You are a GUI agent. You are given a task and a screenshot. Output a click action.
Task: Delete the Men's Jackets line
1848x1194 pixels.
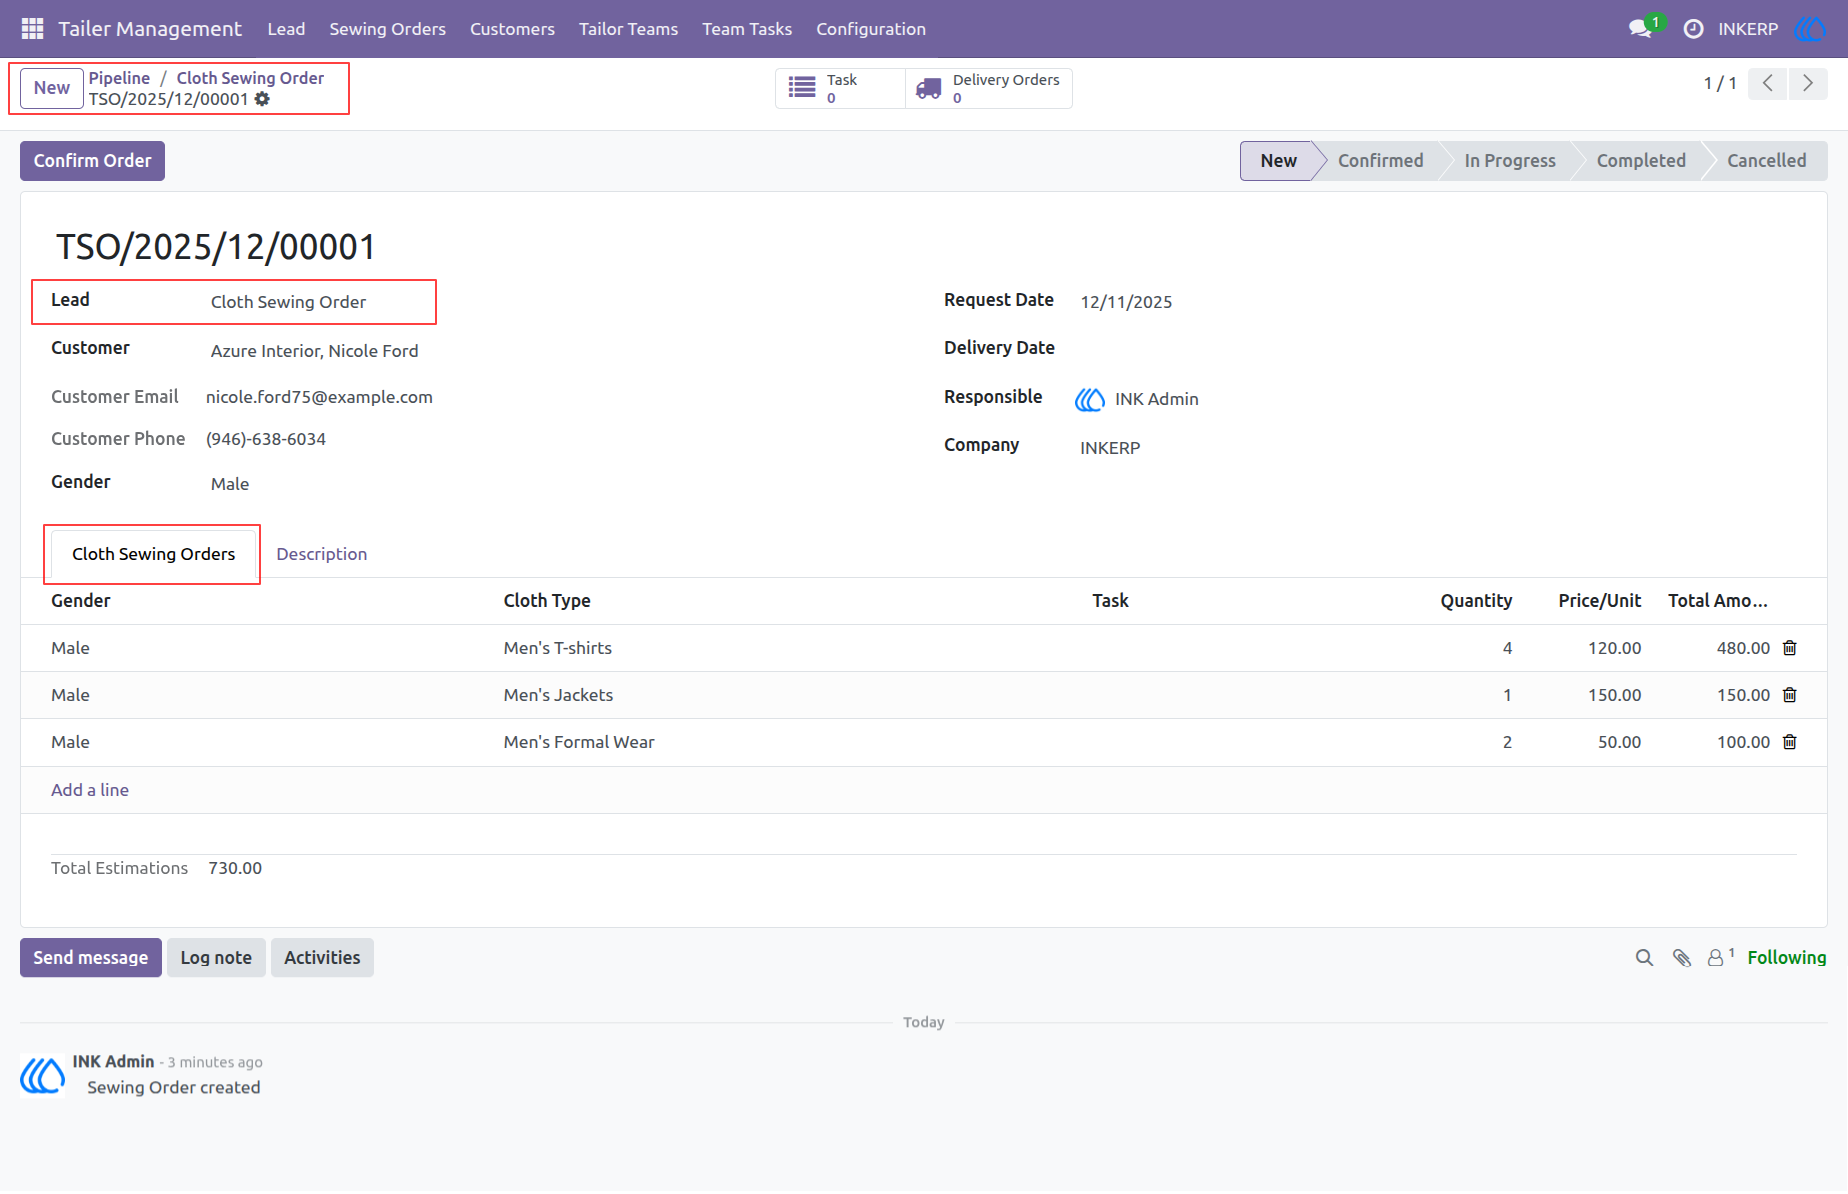point(1790,695)
